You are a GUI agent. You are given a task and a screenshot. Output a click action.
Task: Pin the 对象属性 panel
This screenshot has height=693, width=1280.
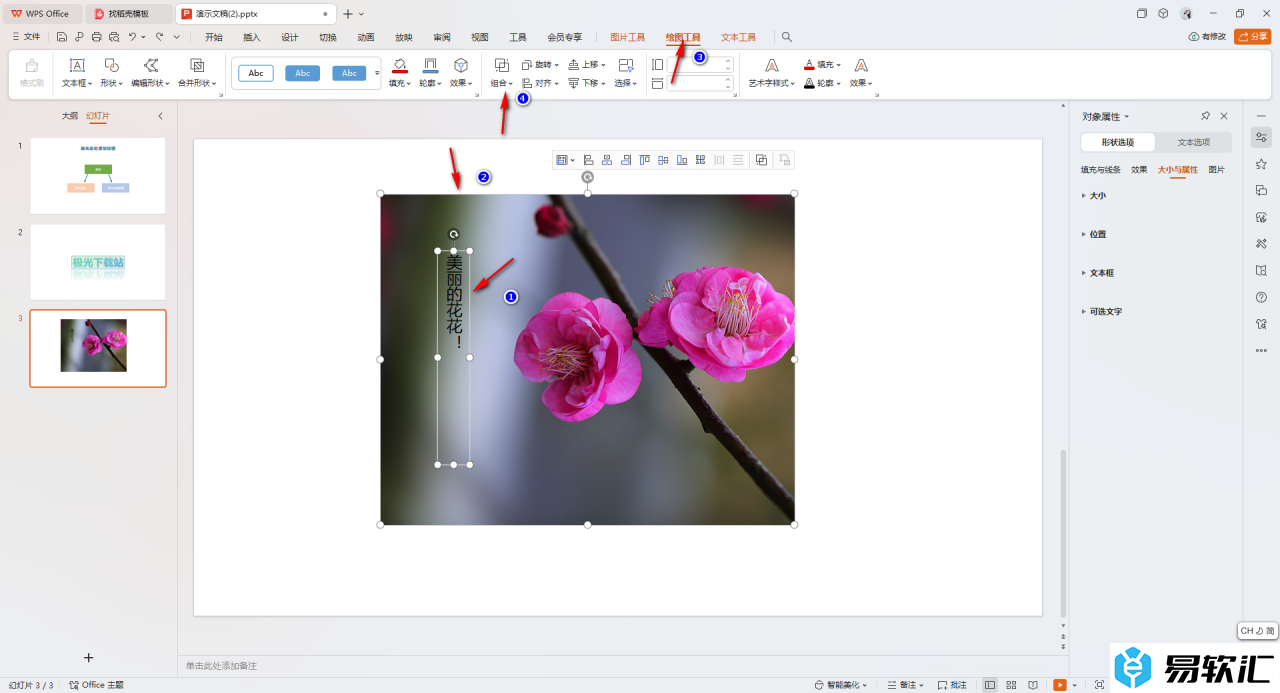1206,116
